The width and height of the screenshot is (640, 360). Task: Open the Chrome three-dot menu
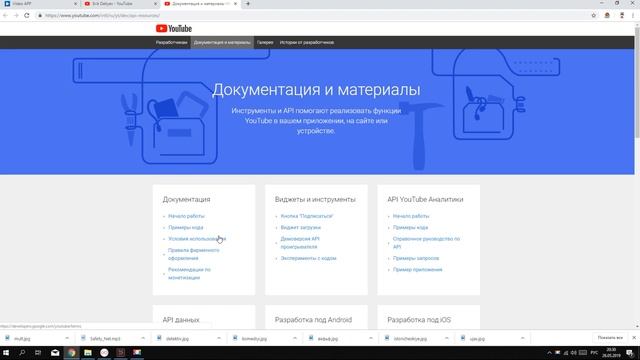633,16
